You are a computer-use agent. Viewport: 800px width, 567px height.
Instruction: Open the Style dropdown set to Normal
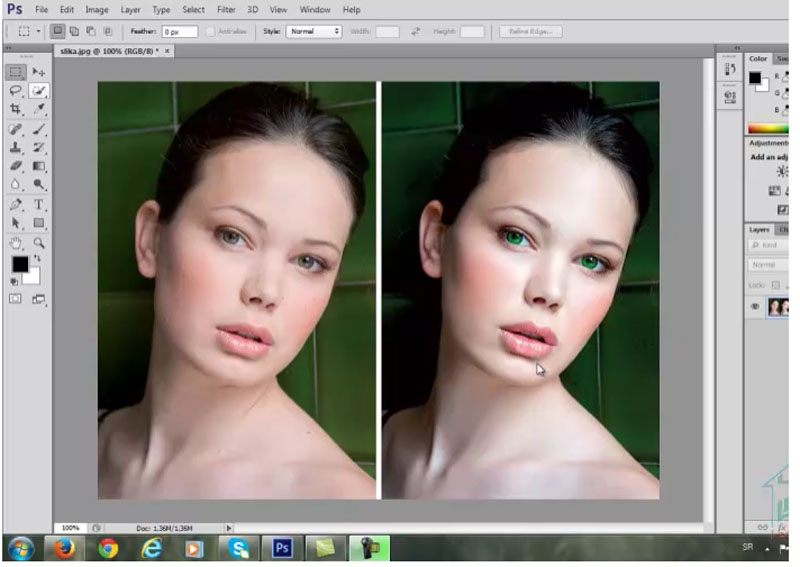314,31
